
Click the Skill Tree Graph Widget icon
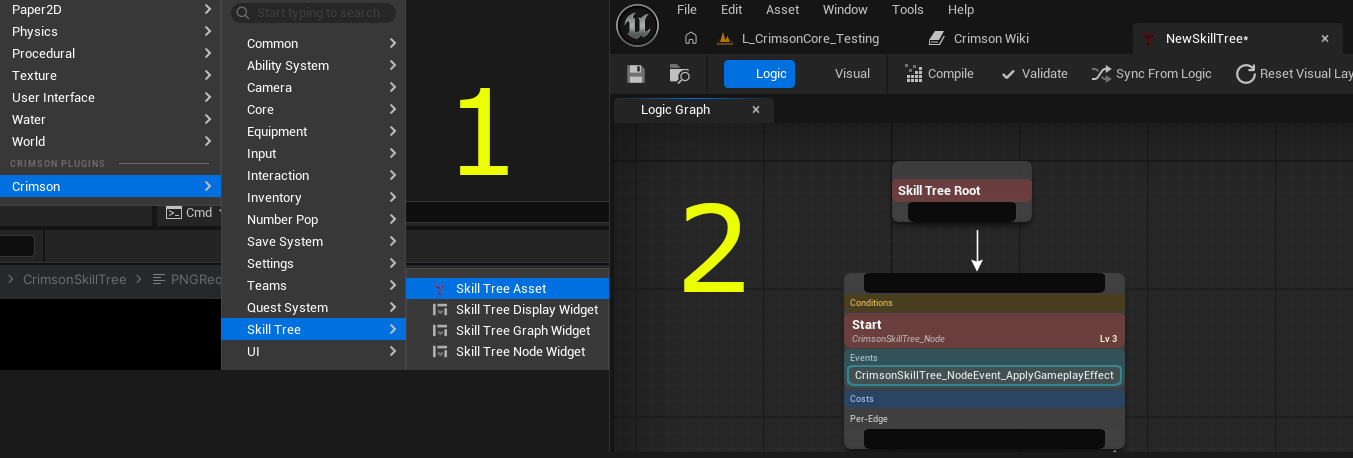[439, 331]
